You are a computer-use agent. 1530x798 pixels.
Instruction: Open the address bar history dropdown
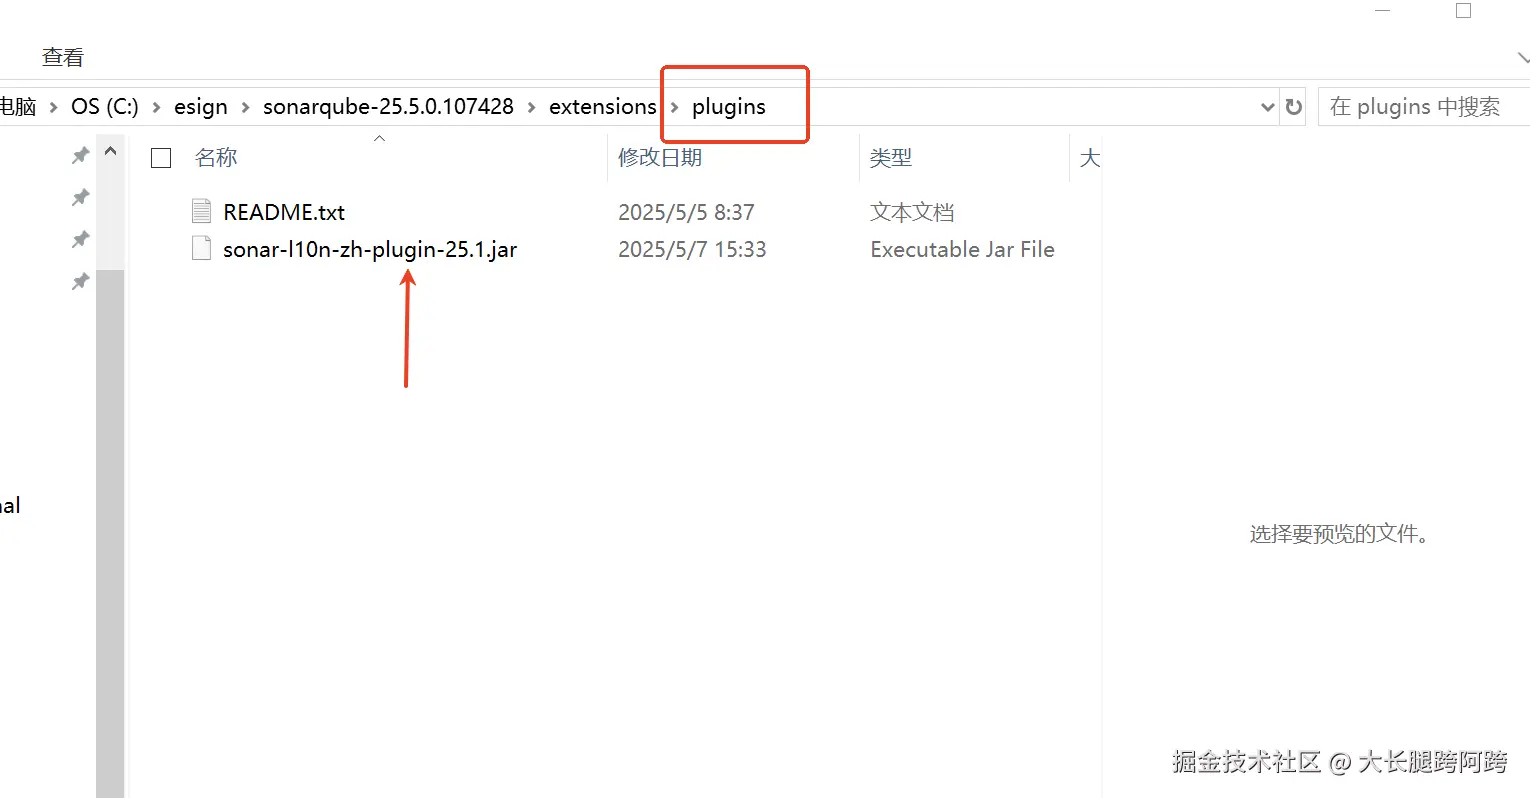click(x=1267, y=107)
